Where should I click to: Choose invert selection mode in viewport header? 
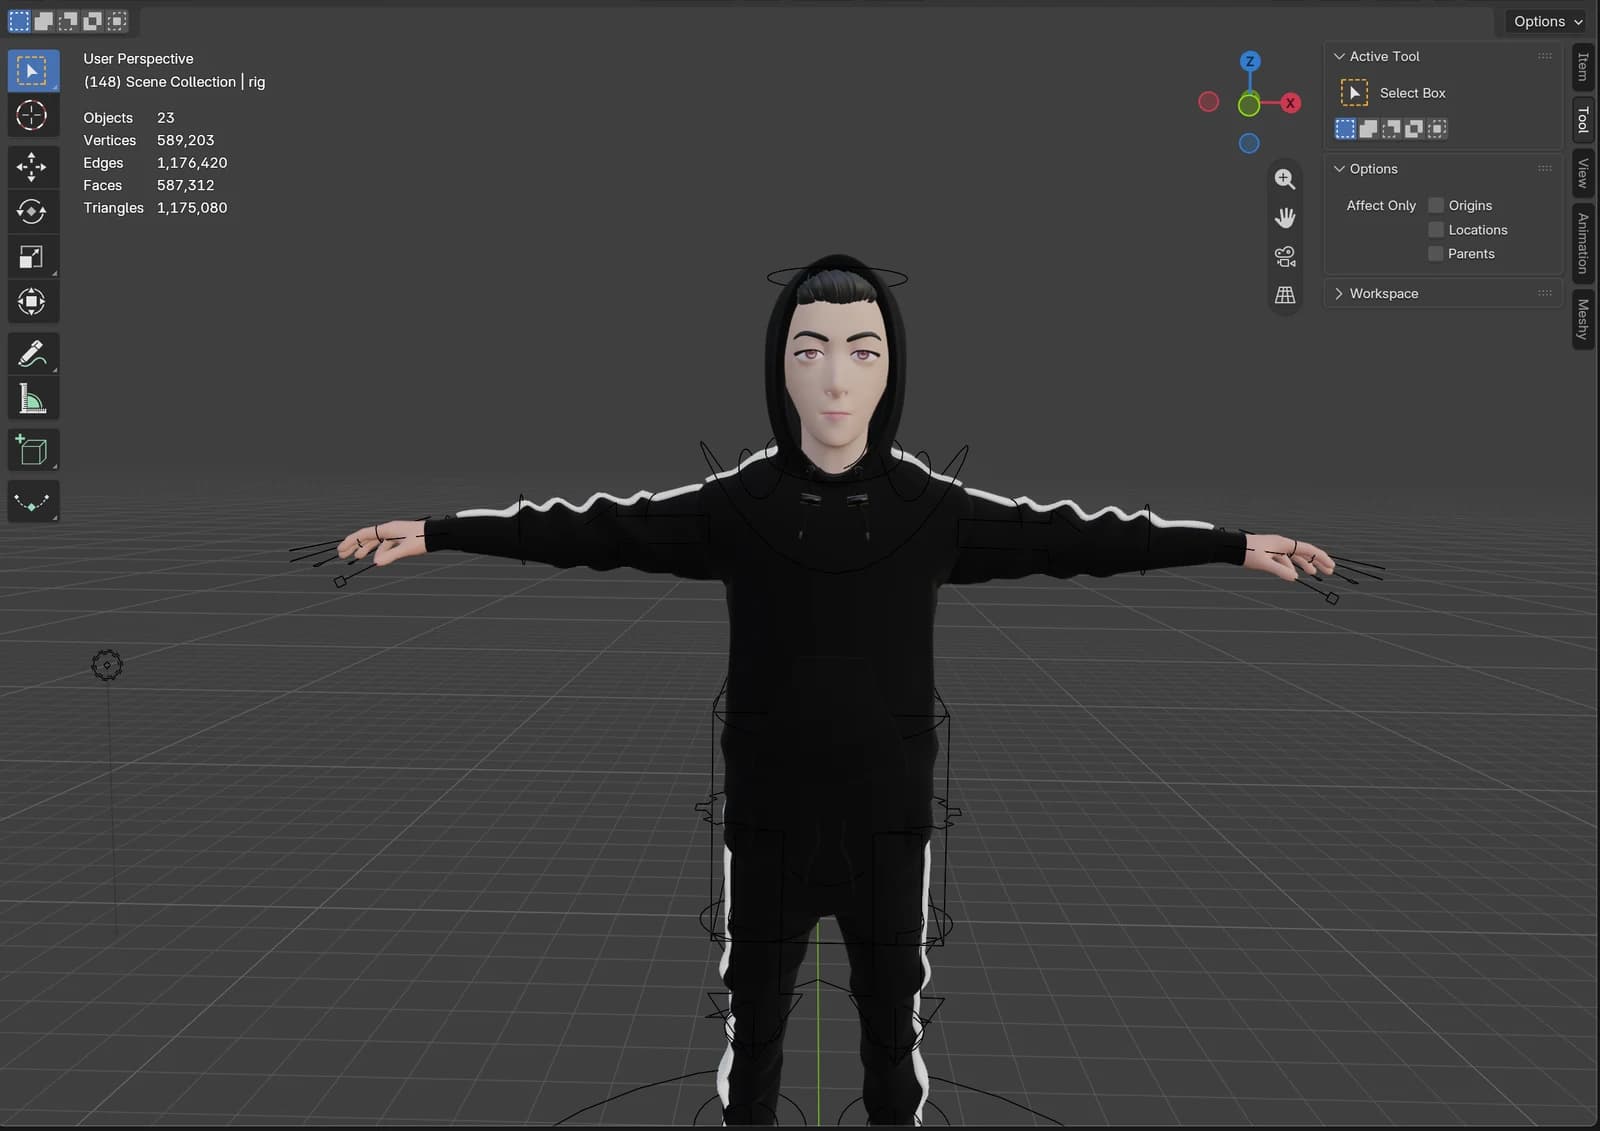point(92,20)
